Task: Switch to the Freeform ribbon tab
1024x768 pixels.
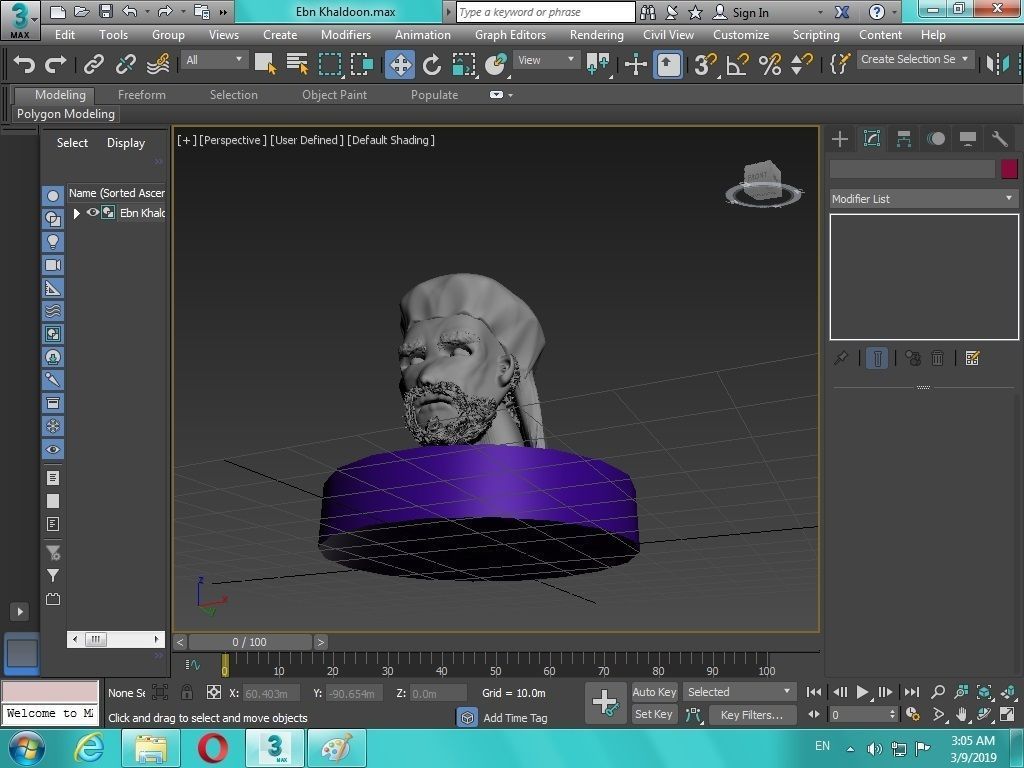Action: pos(142,95)
